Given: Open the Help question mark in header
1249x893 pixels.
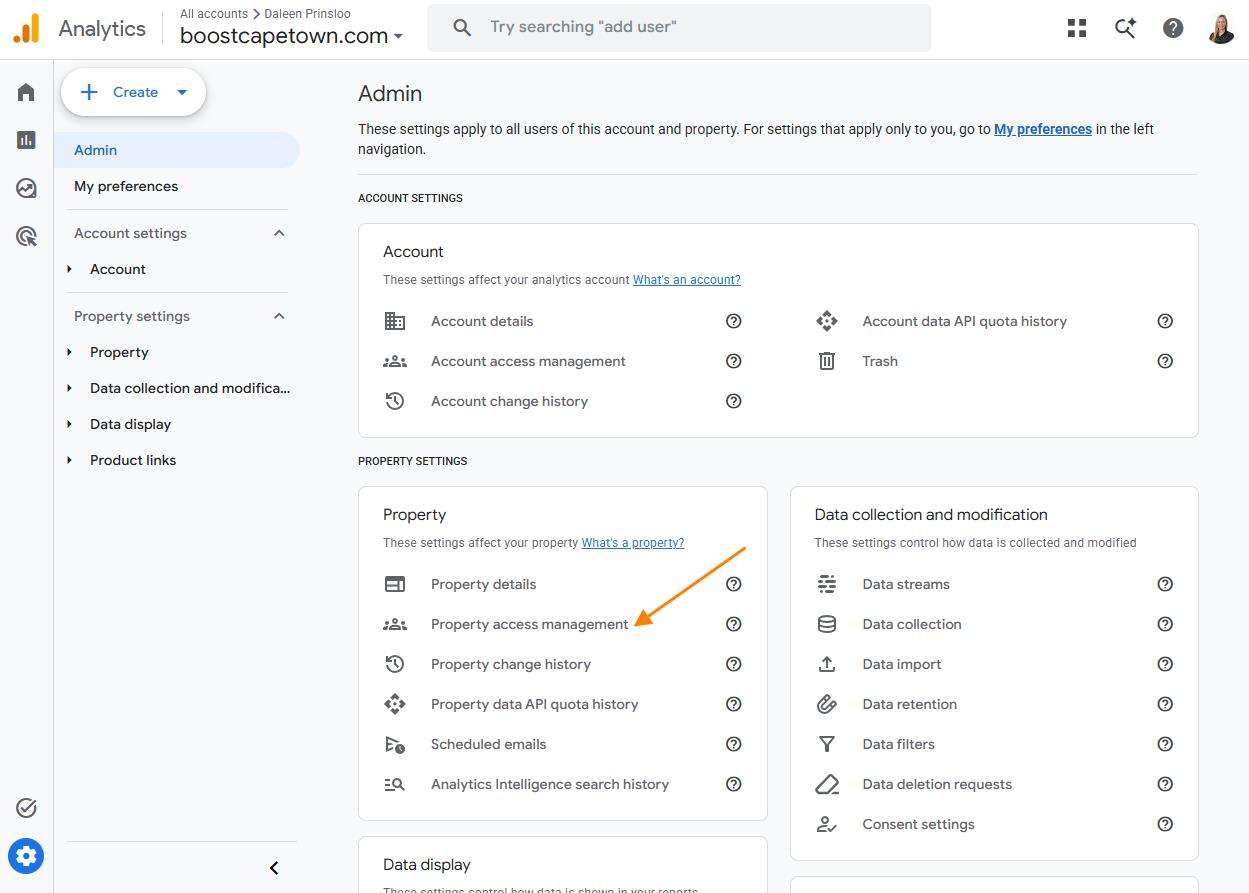Looking at the screenshot, I should 1173,28.
